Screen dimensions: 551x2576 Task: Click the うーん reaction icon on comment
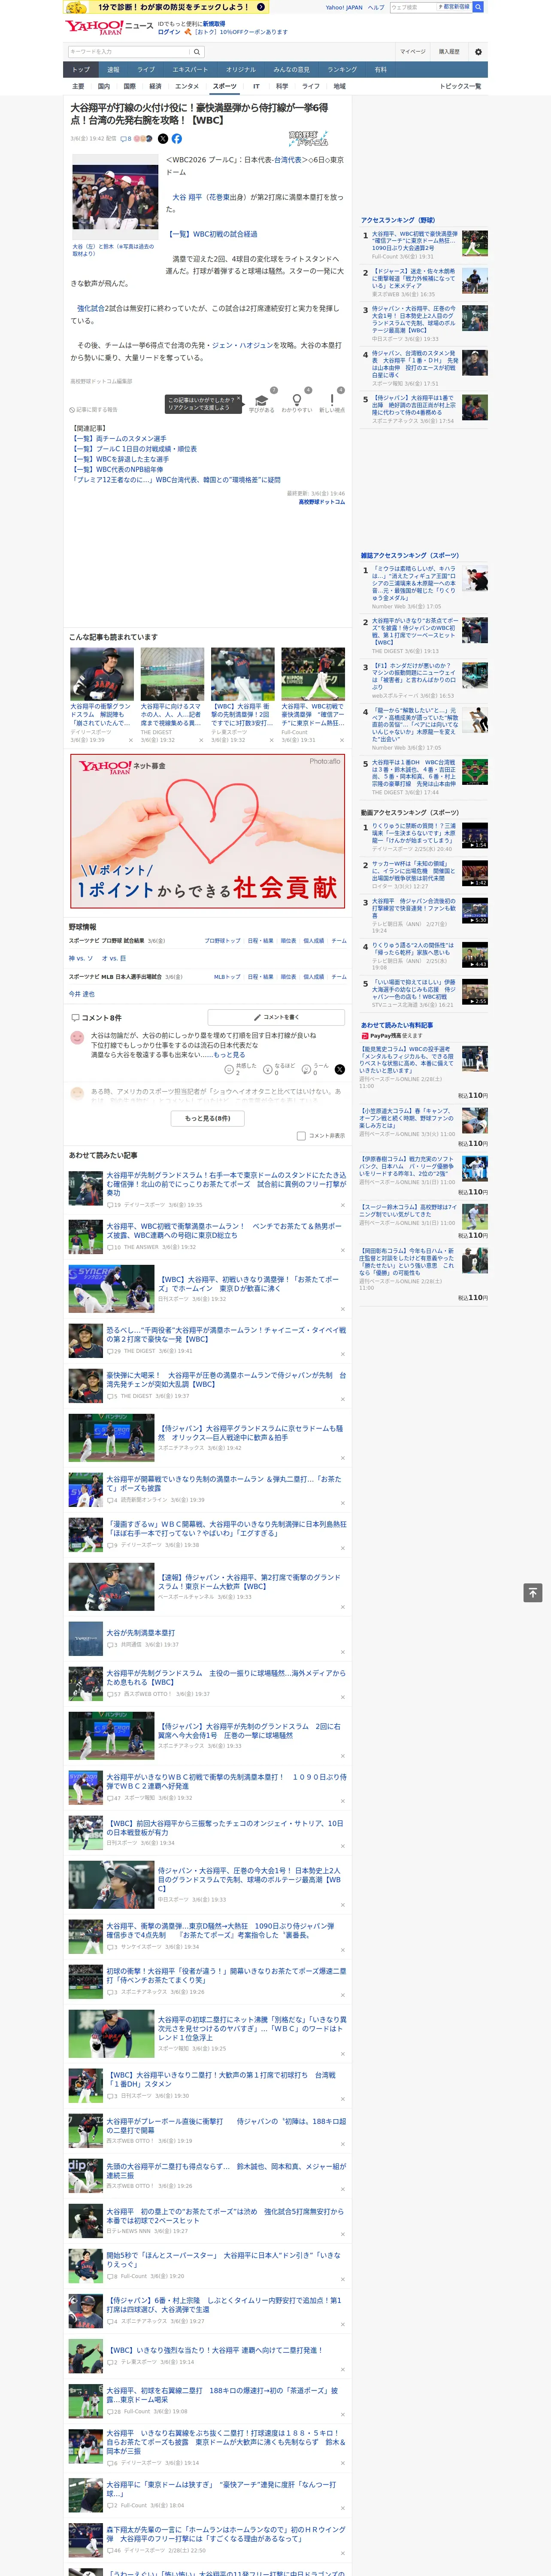[307, 1069]
